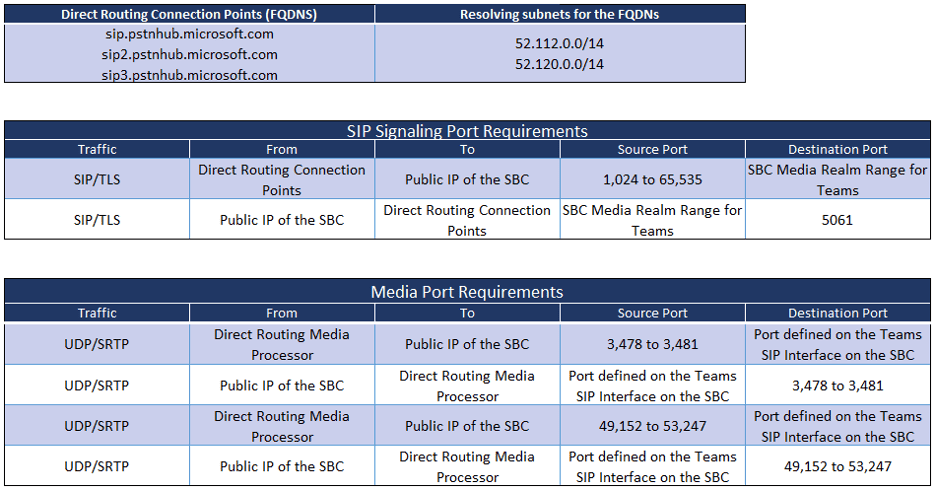Click 'Destination Port' header in SIP Signaling table
The height and width of the screenshot is (492, 936).
coord(838,149)
